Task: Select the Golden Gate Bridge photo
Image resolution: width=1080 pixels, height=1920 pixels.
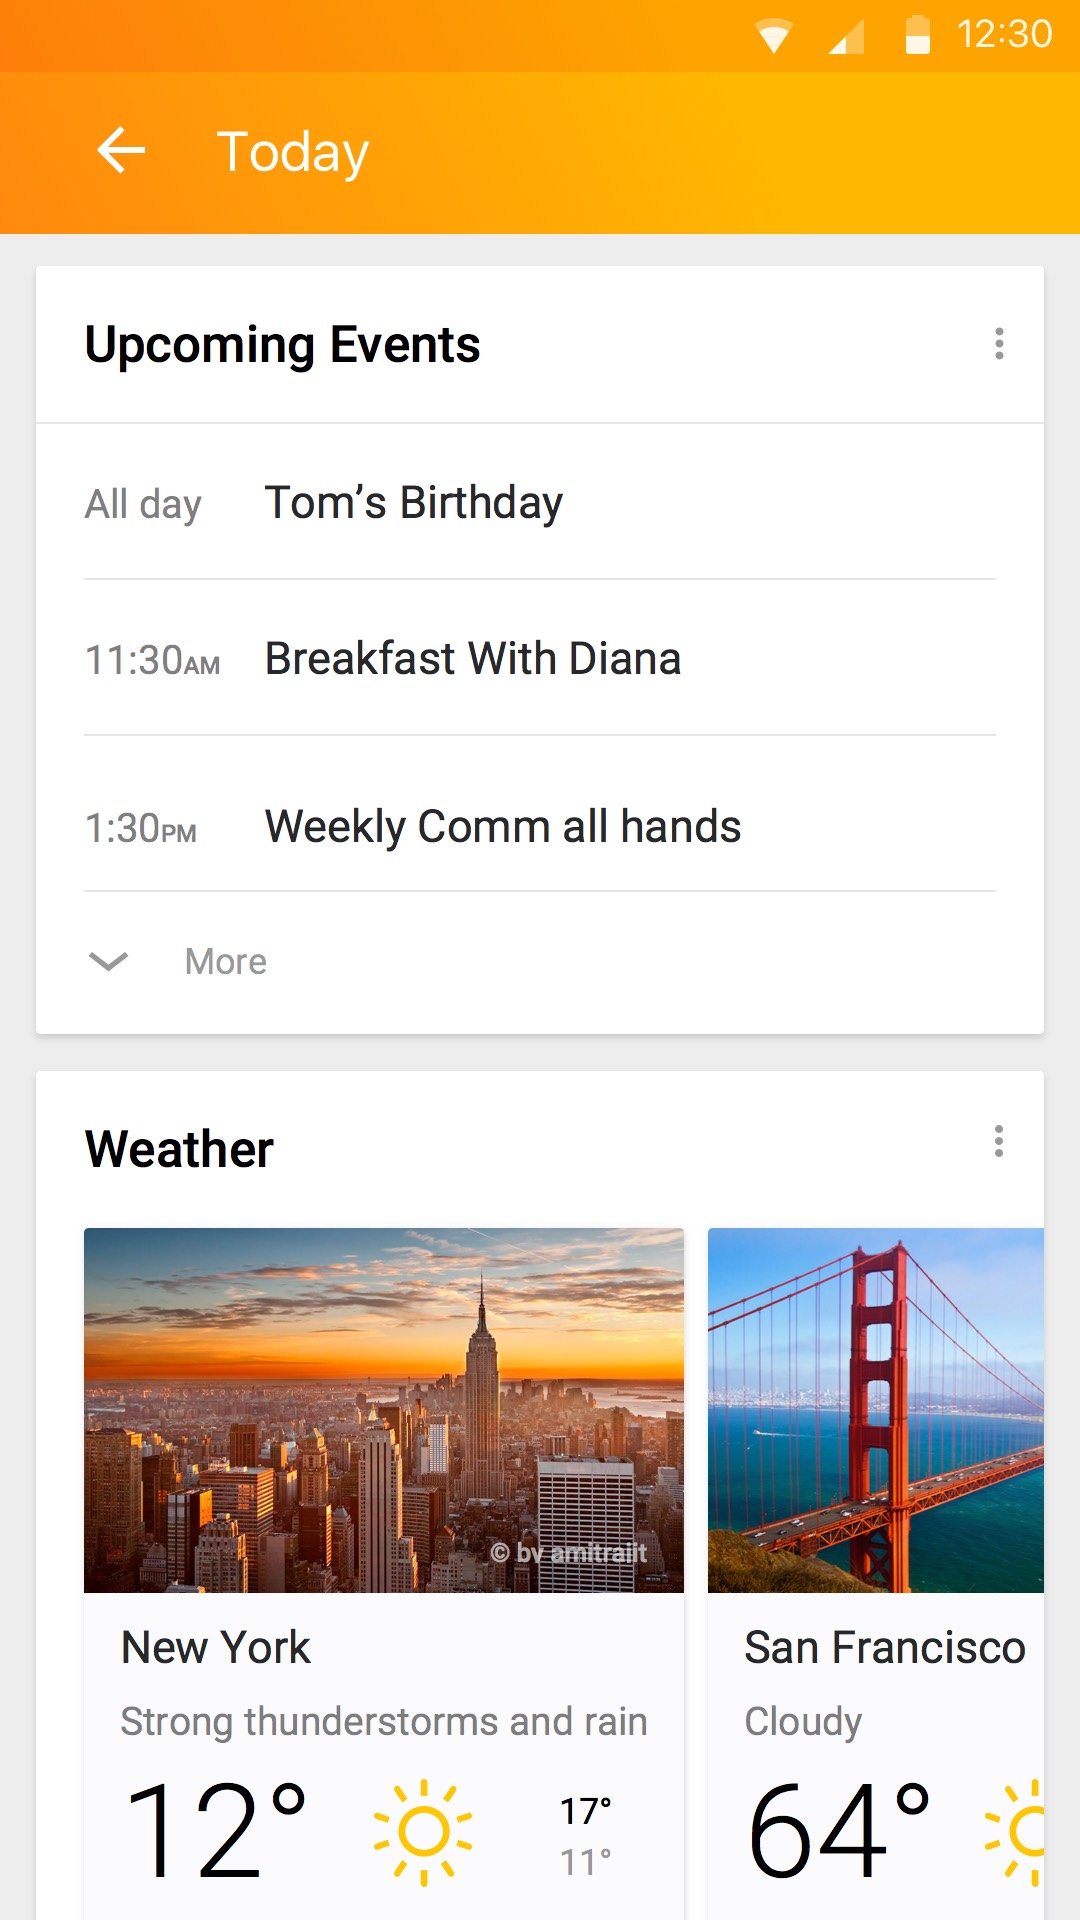Action: (876, 1410)
